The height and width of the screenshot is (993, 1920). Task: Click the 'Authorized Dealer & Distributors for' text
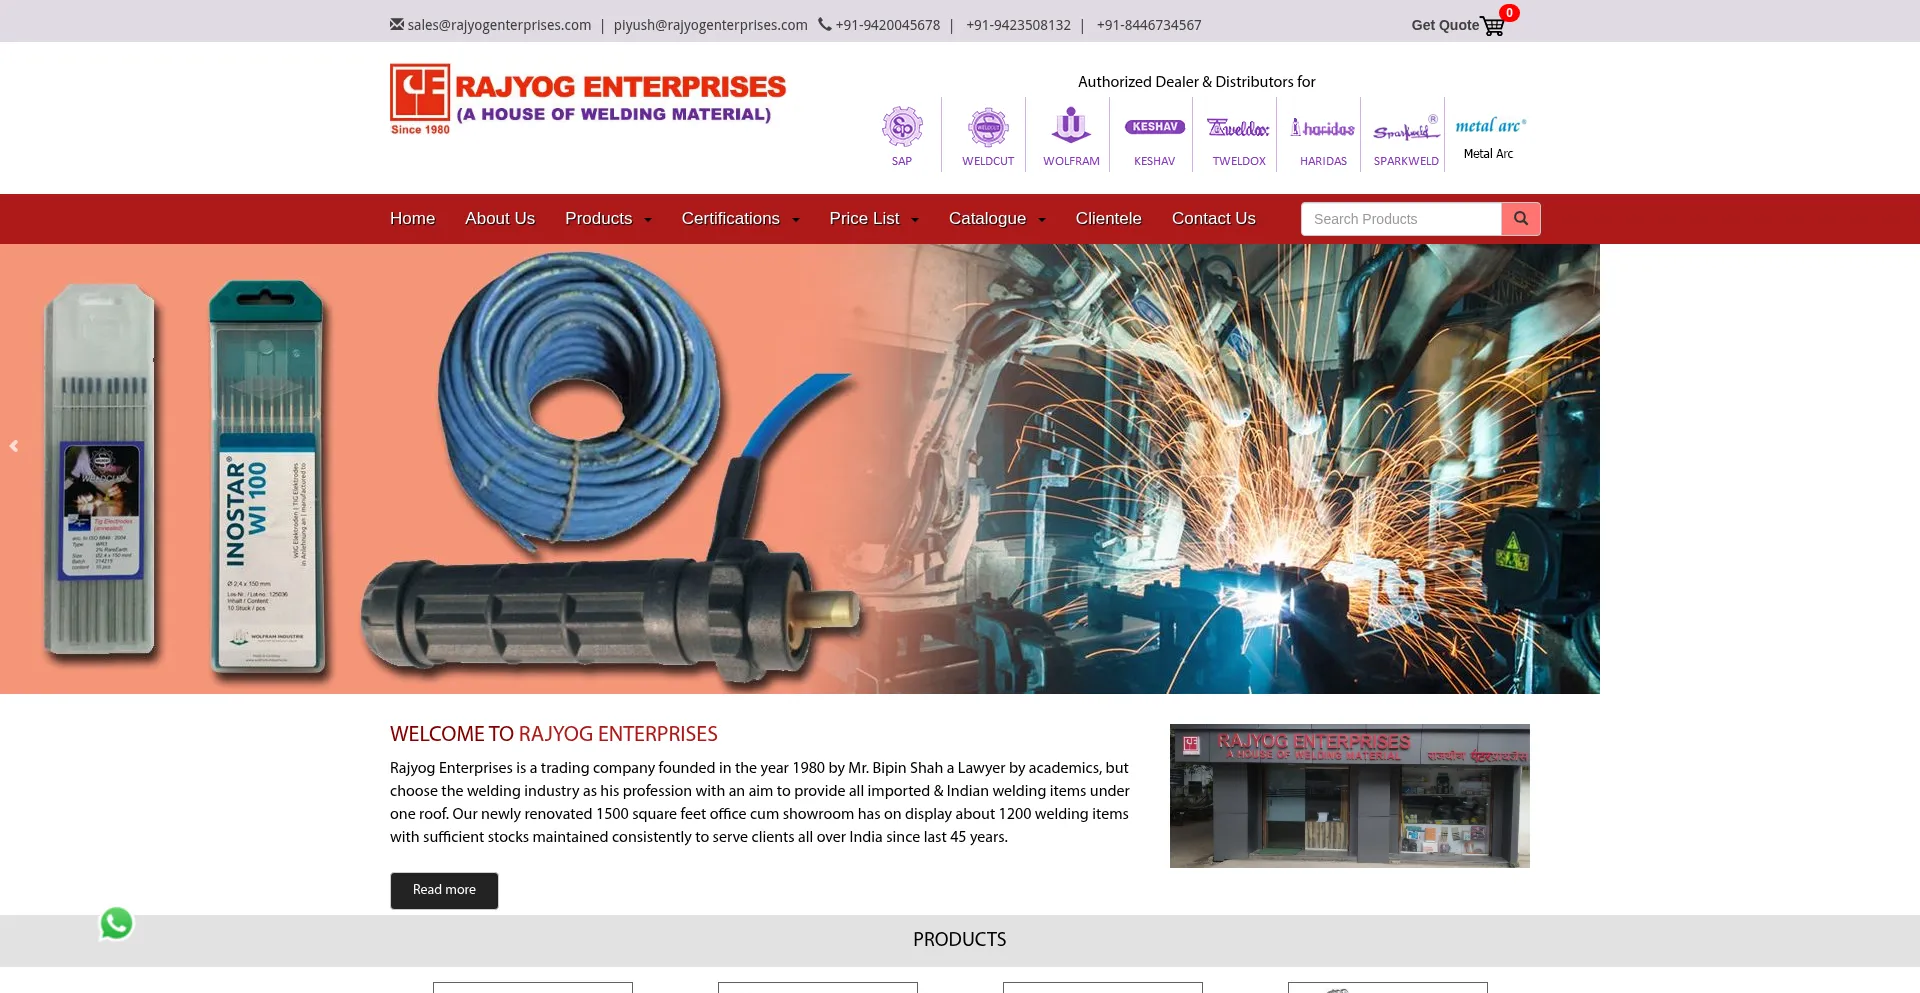click(x=1197, y=82)
